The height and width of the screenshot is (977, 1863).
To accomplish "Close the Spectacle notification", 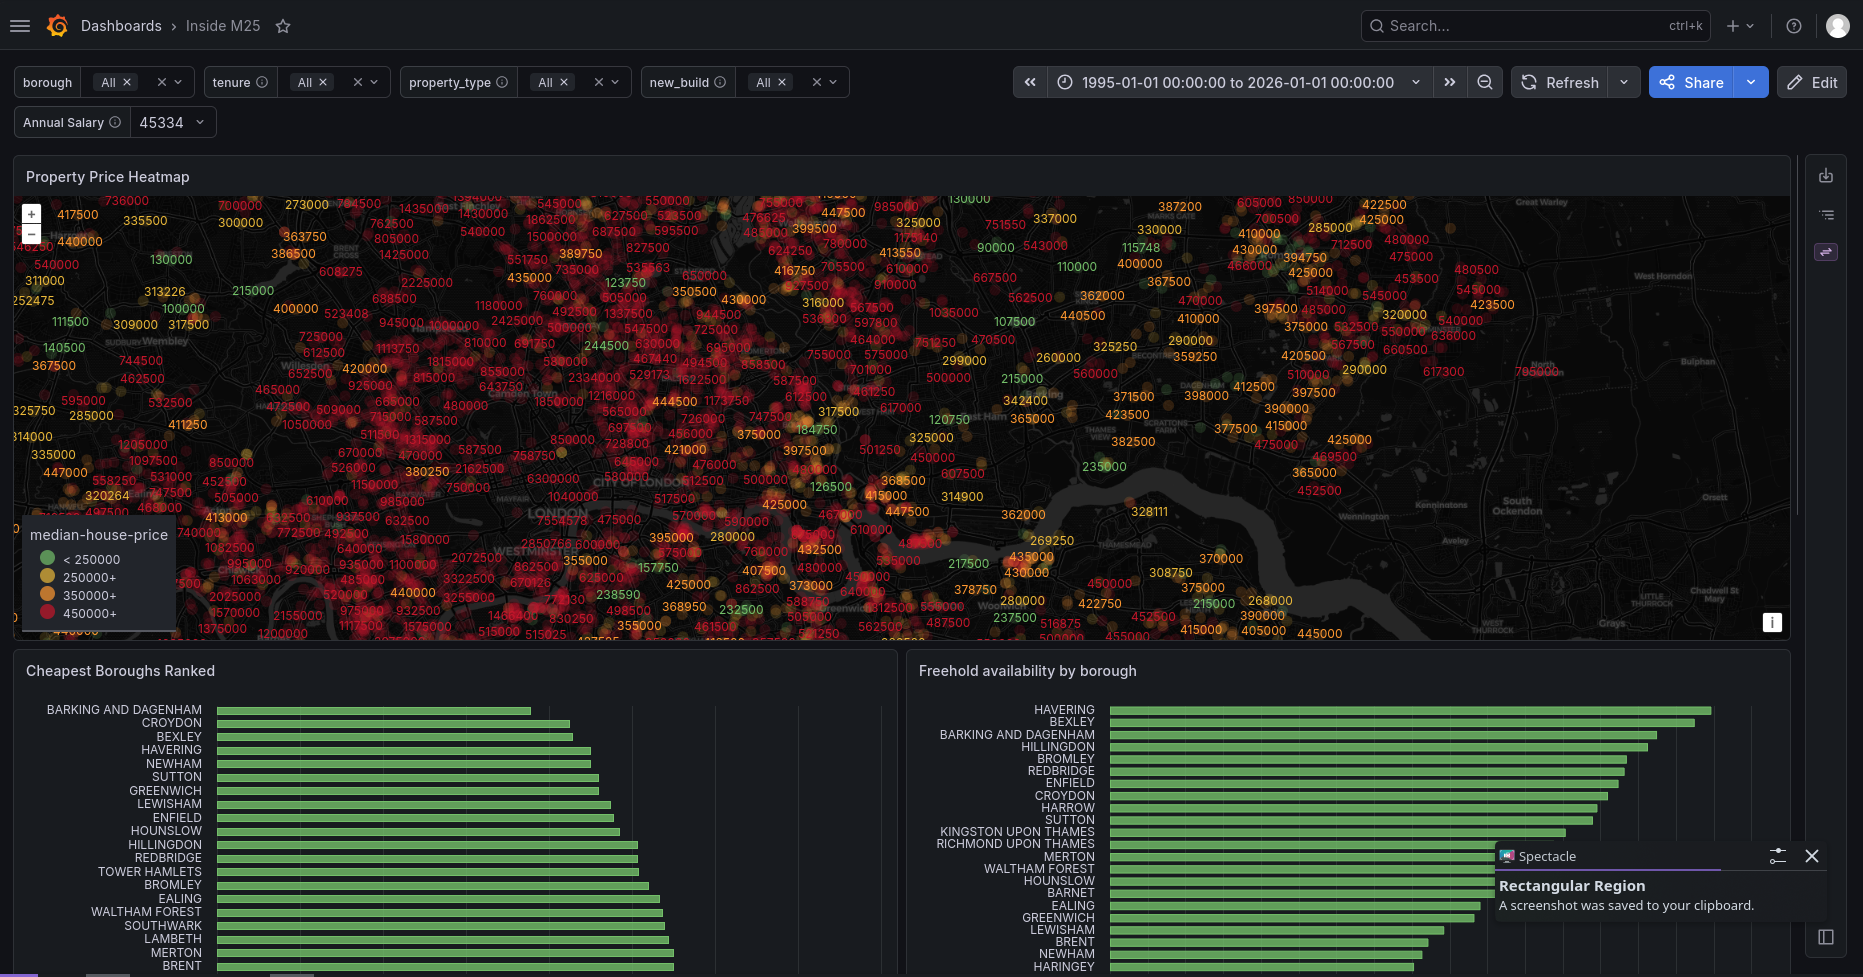I will 1812,856.
